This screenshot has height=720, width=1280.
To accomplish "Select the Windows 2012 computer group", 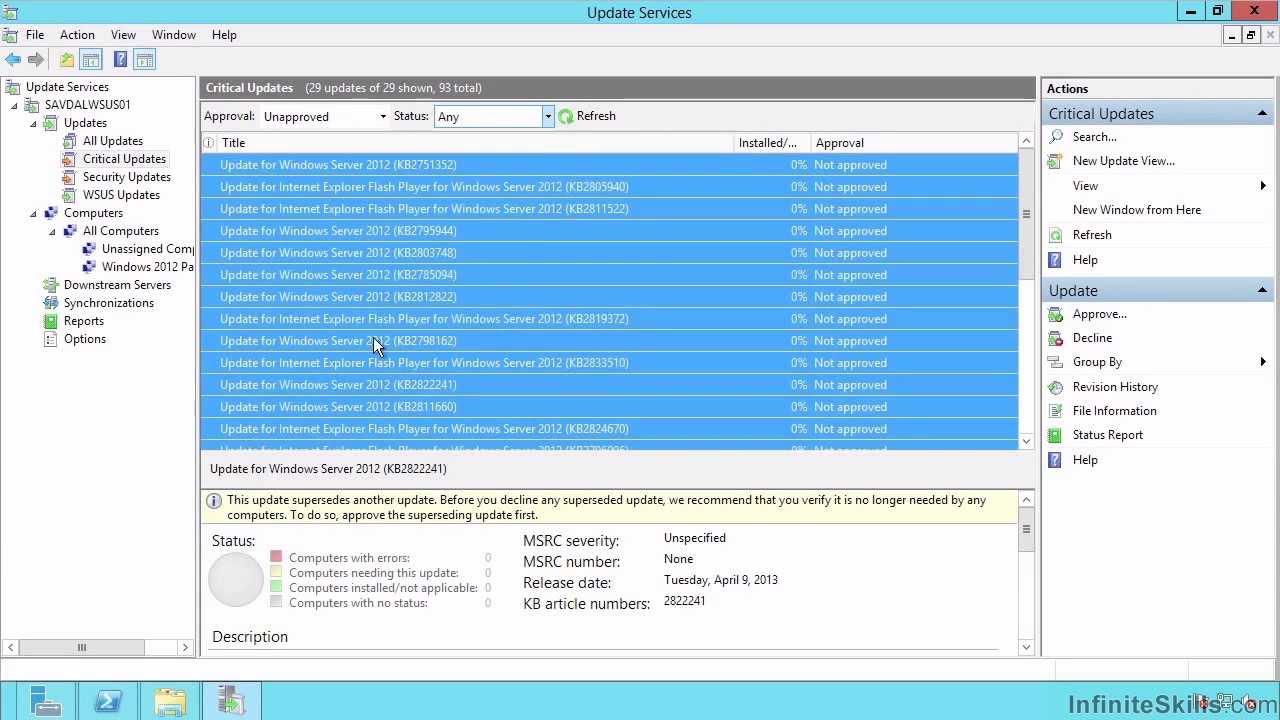I will click(148, 267).
